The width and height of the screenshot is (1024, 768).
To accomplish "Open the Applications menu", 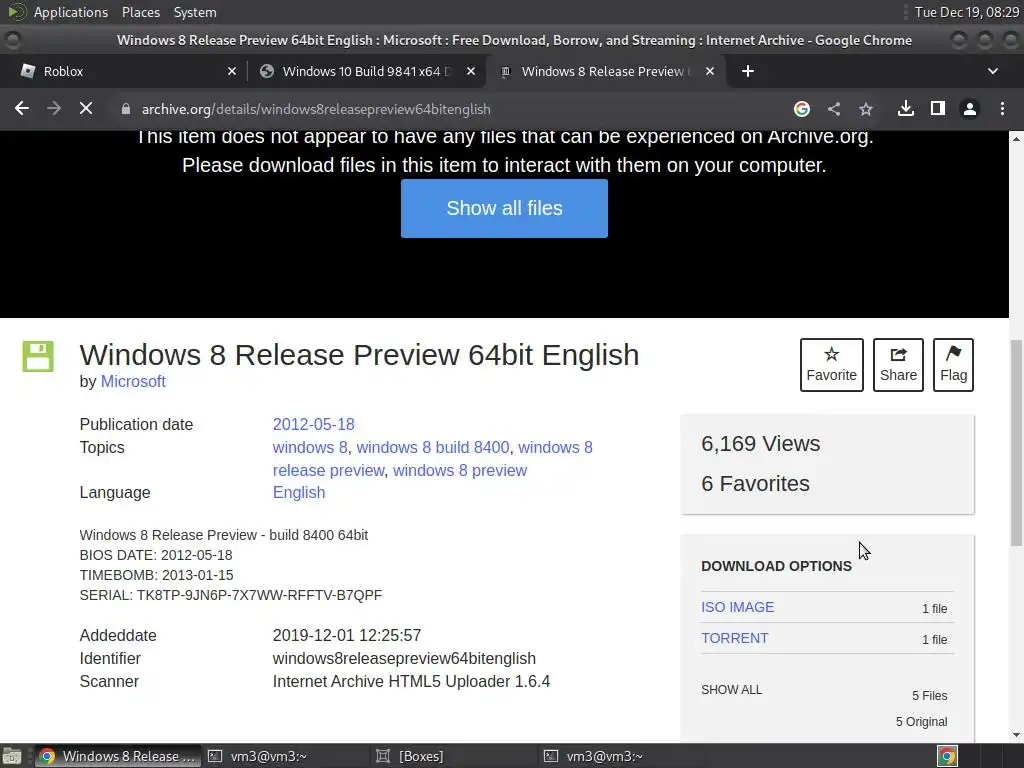I will (x=71, y=12).
